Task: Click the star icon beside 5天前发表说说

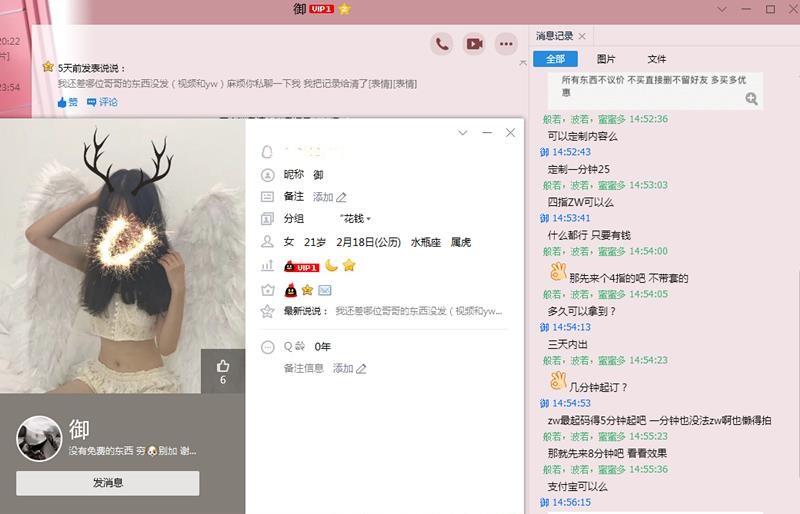Action: (48, 67)
